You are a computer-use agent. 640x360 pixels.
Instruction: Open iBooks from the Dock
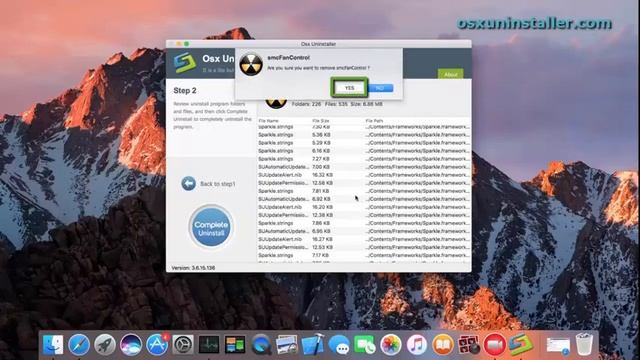coord(443,345)
